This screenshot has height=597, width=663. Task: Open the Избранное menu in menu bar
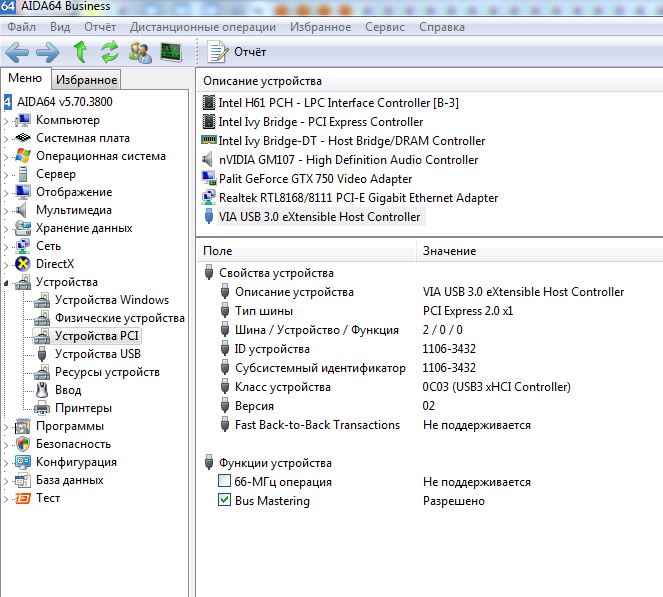pos(321,27)
